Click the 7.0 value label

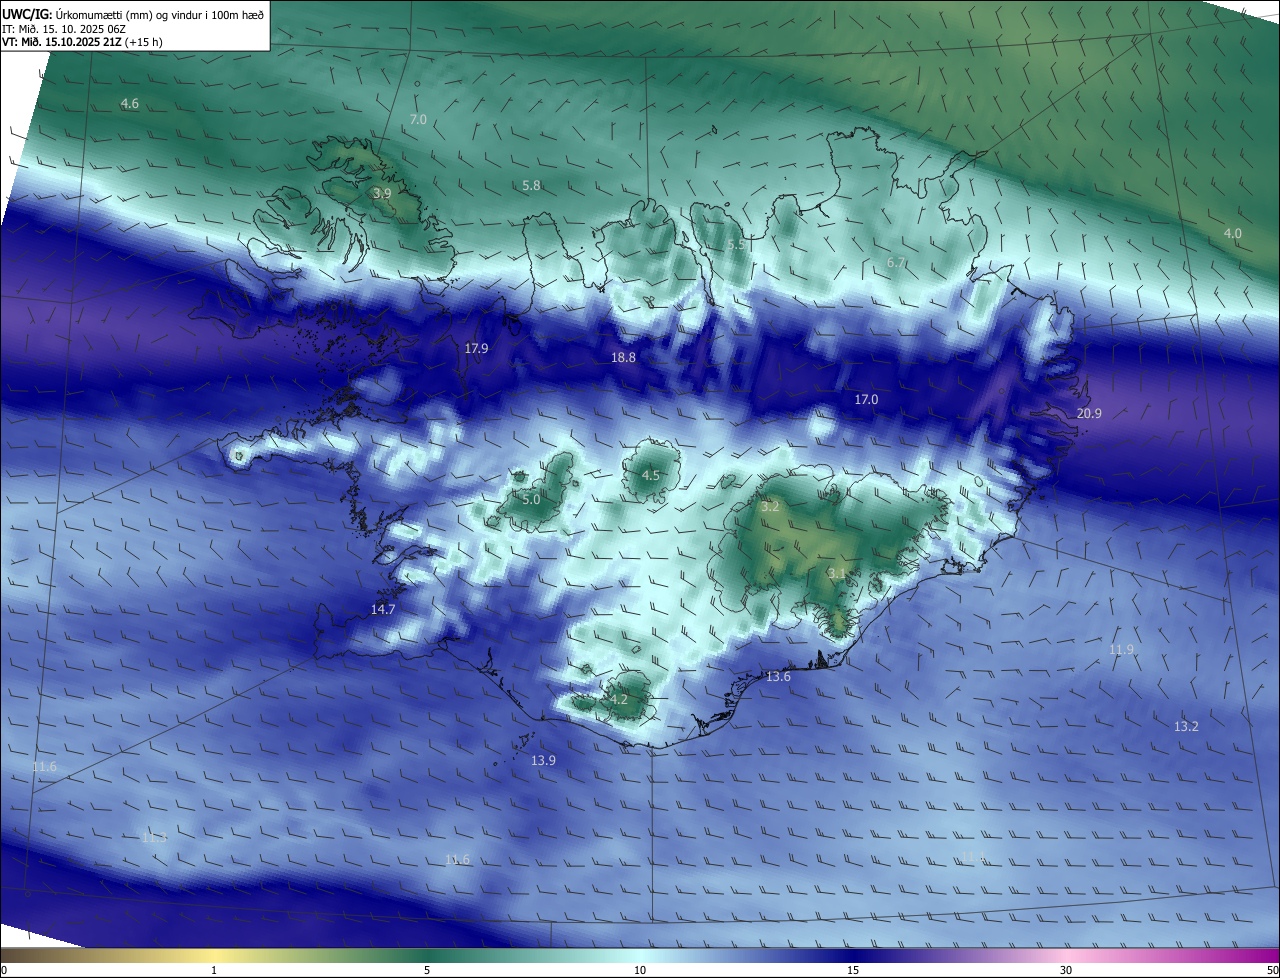tap(418, 119)
